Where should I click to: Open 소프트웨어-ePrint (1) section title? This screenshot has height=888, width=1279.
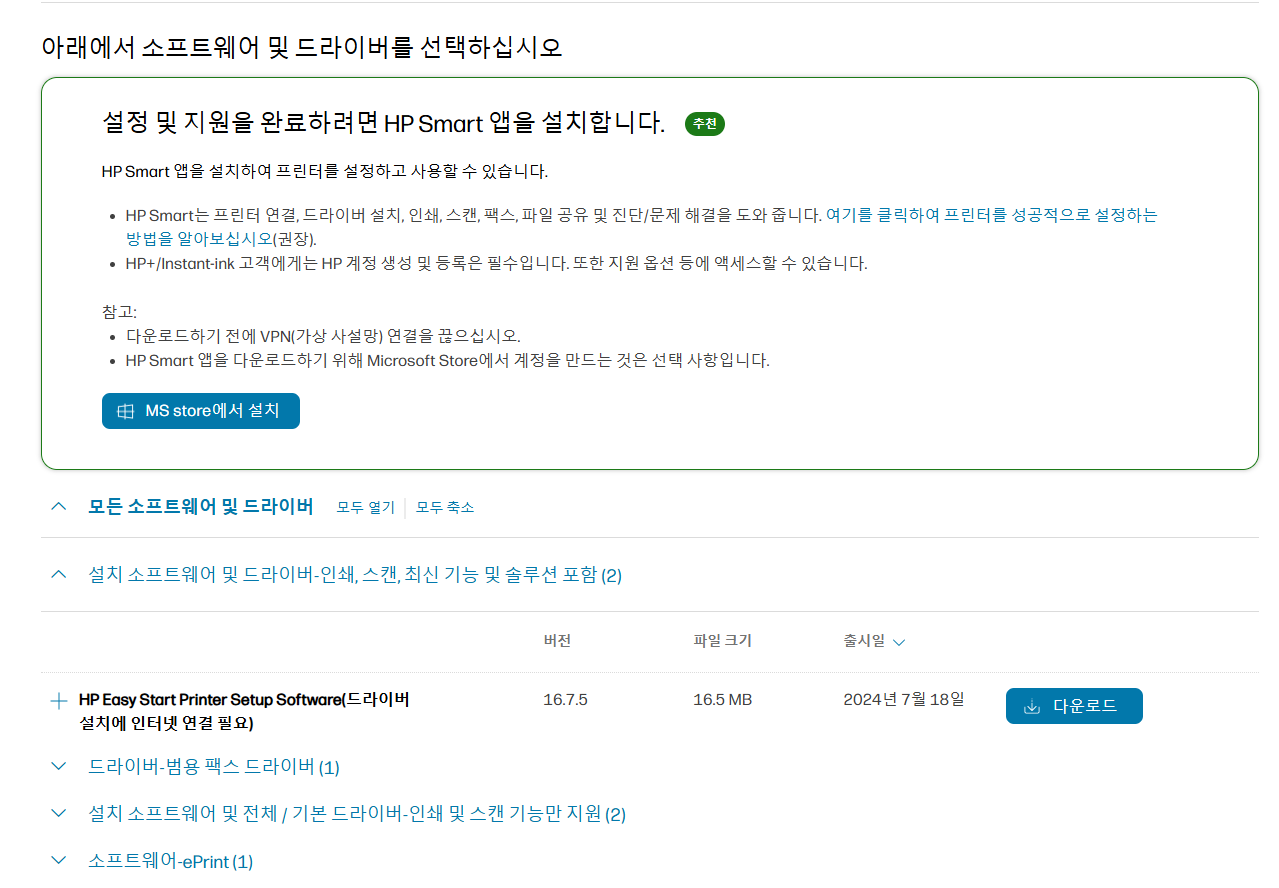point(171,861)
